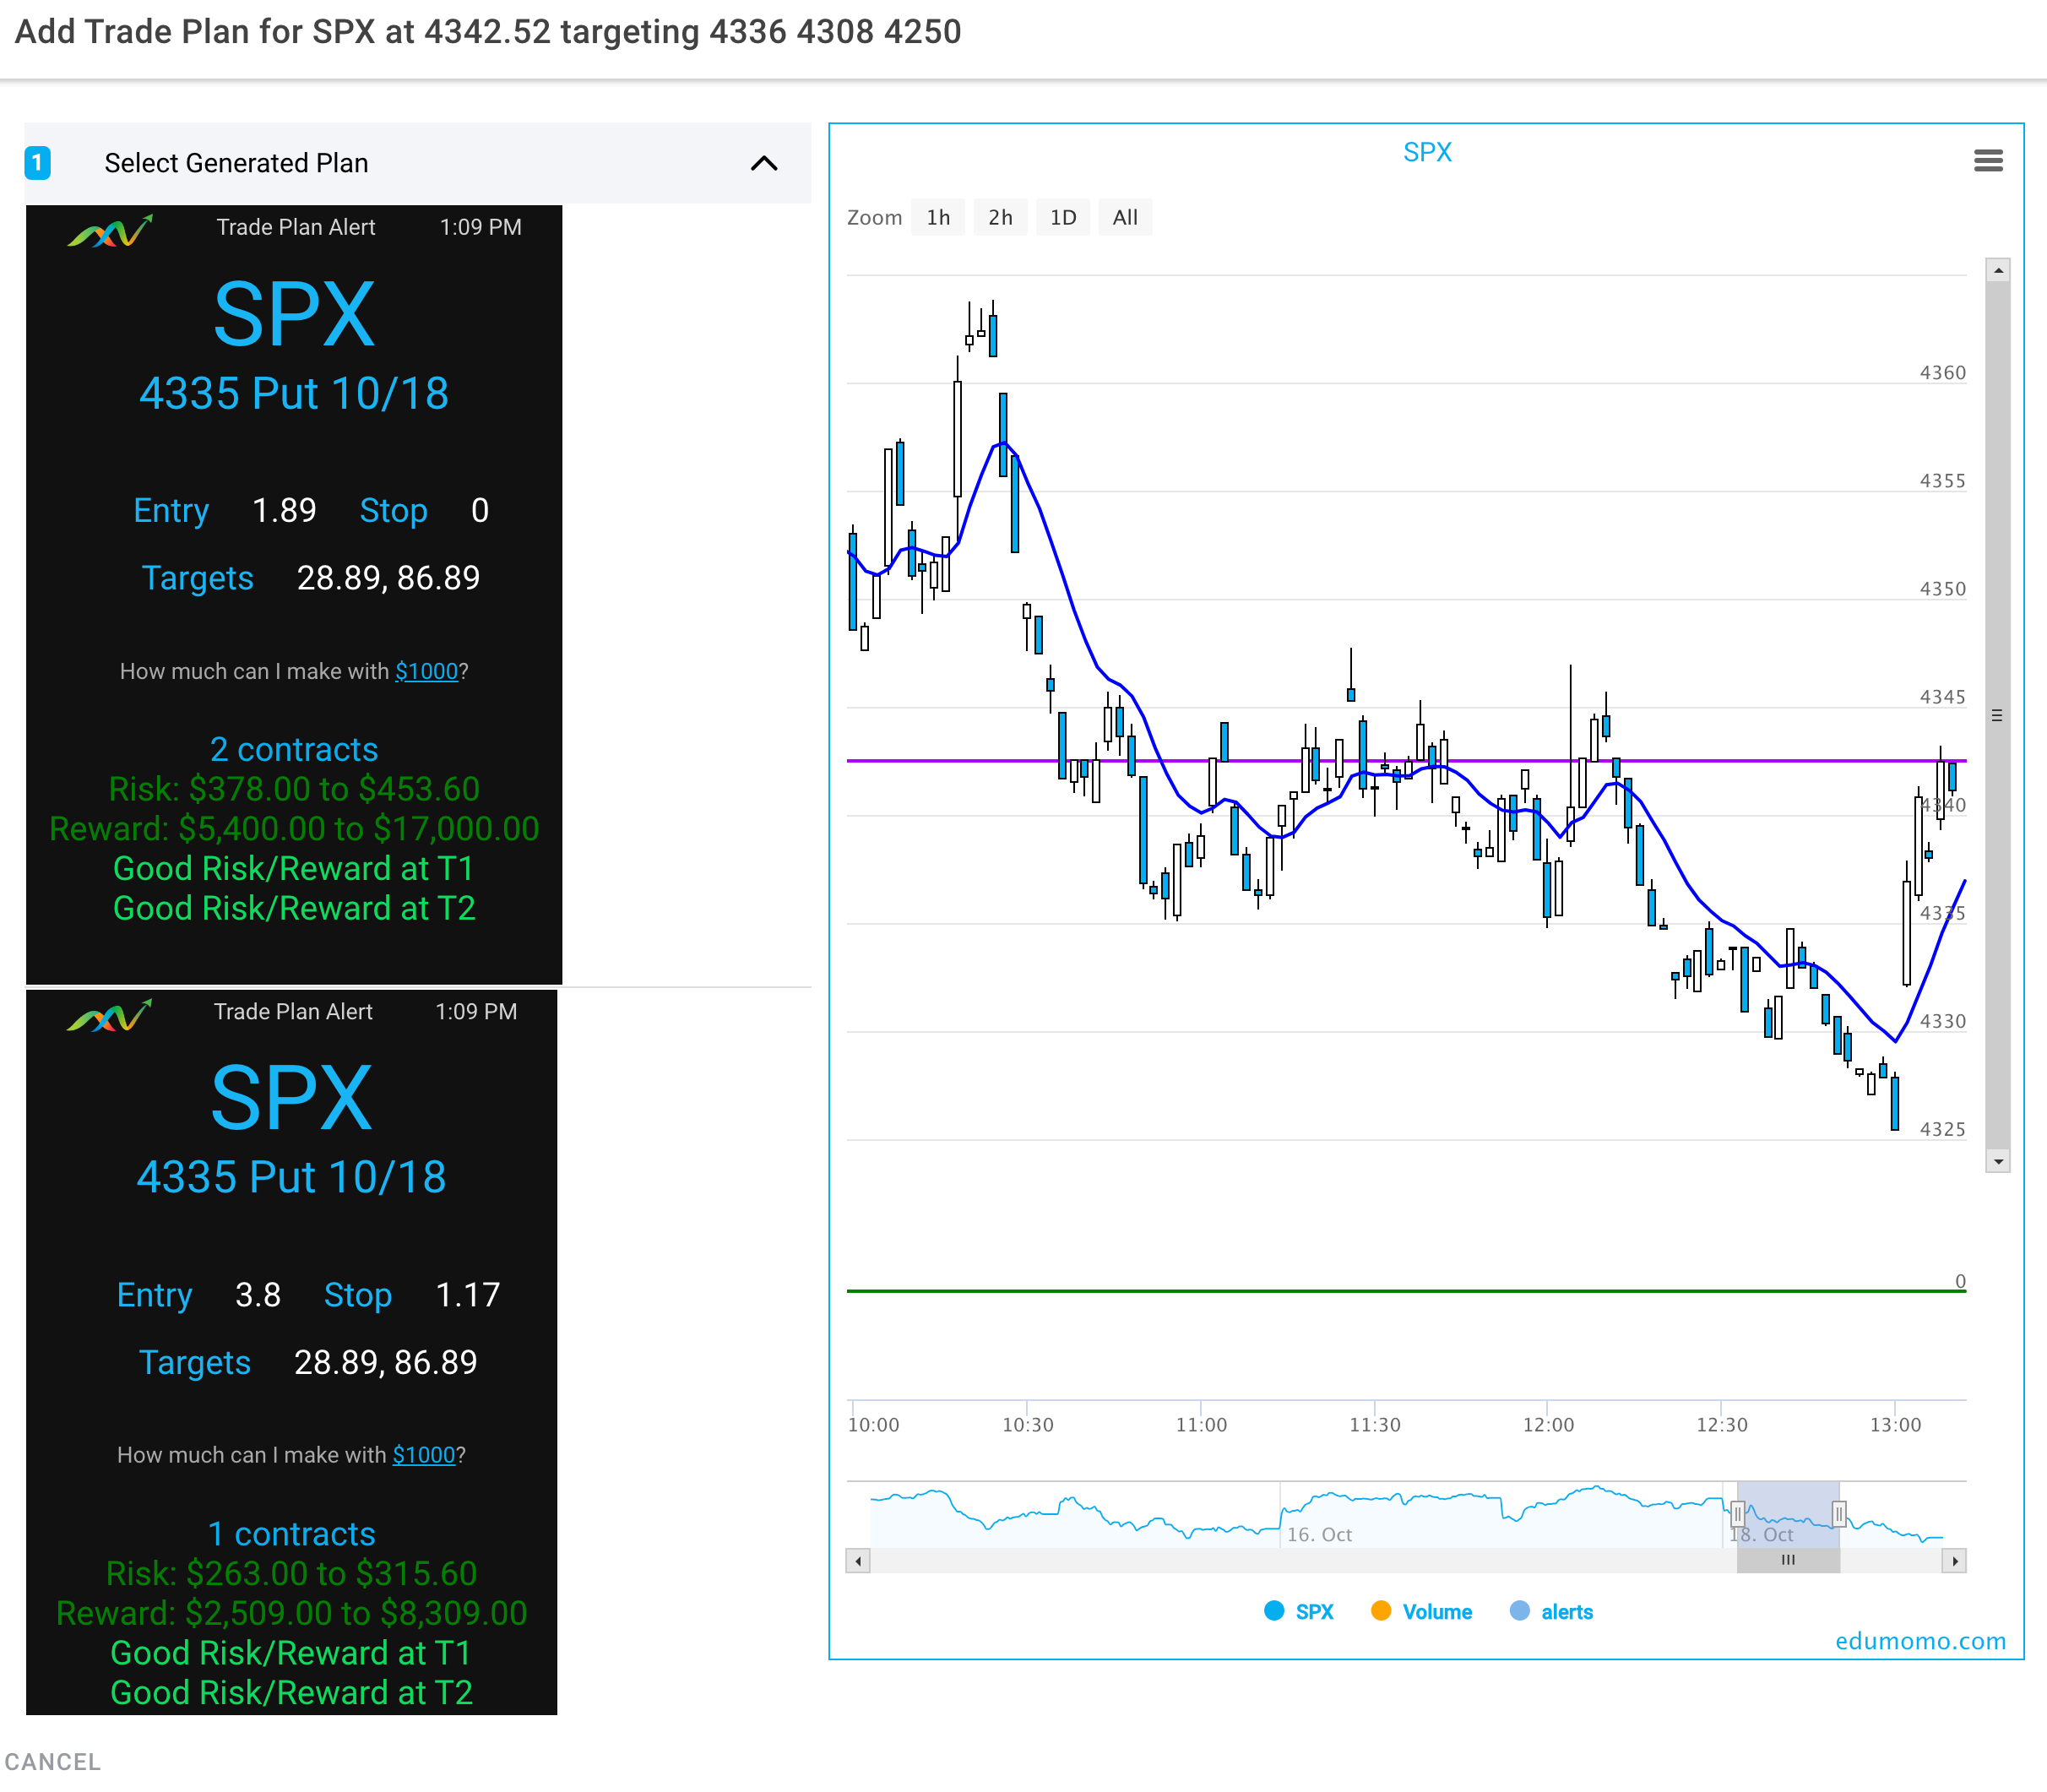Click the navigator right scroll arrow

click(1954, 1560)
